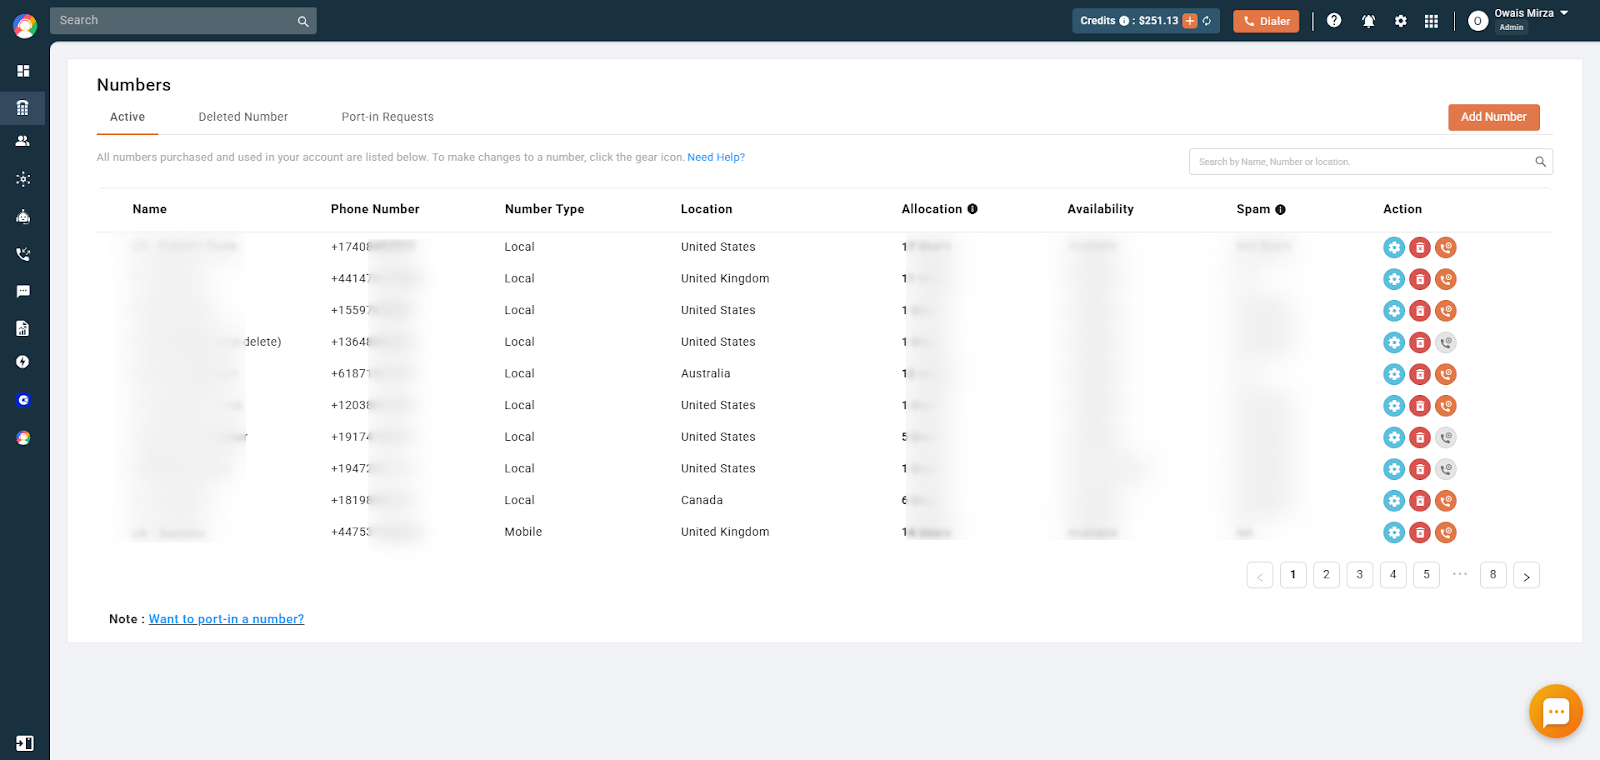
Task: Click the info icon beside Spam
Action: coord(1280,209)
